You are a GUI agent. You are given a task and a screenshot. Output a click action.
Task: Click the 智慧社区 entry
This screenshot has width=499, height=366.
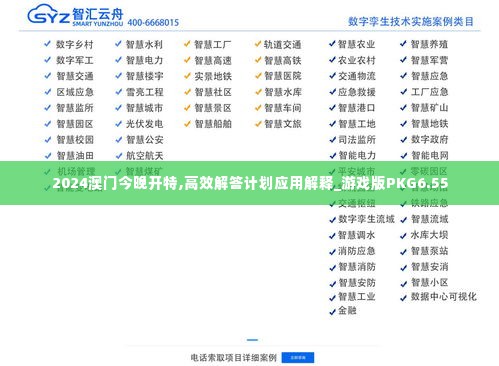213,92
